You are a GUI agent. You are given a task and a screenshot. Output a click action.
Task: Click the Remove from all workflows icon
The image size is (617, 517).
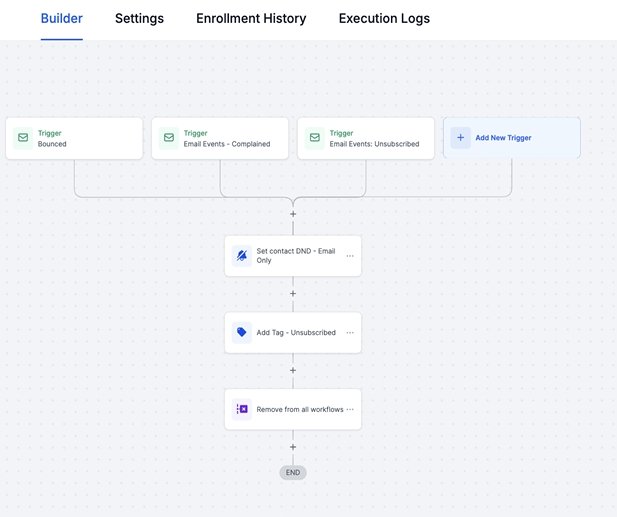pos(242,409)
